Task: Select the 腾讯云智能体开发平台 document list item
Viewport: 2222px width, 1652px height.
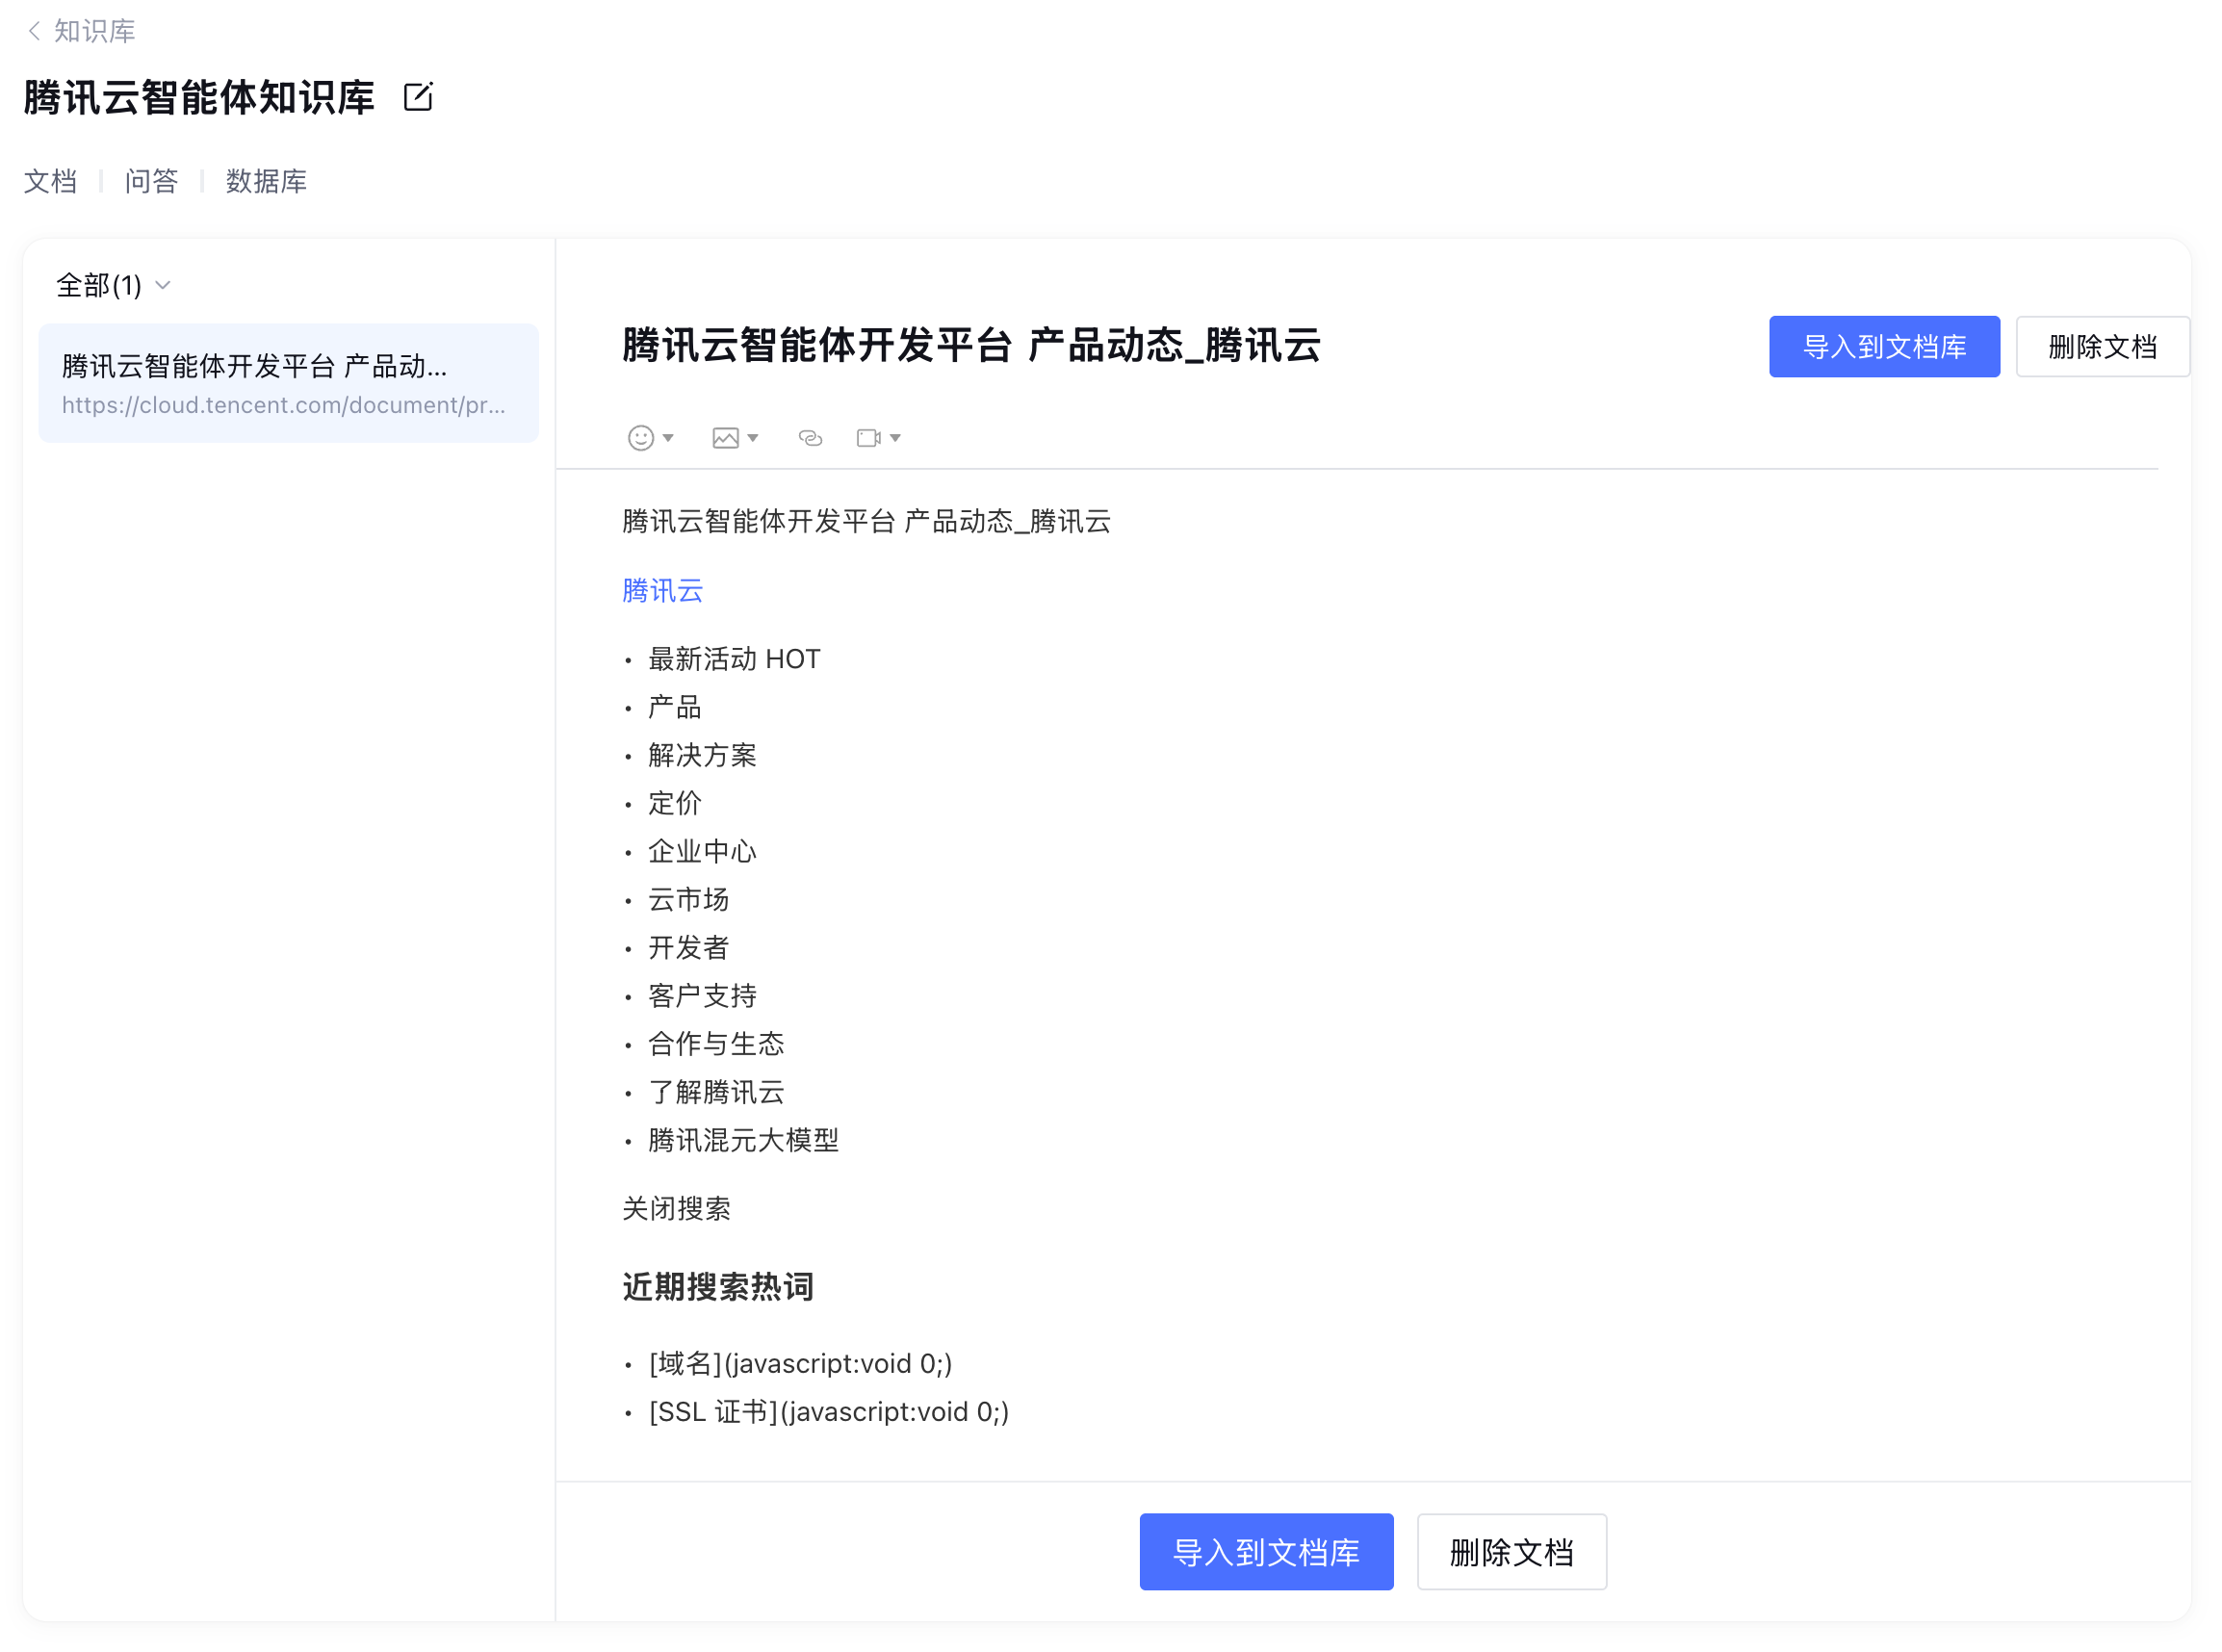Action: coord(288,383)
